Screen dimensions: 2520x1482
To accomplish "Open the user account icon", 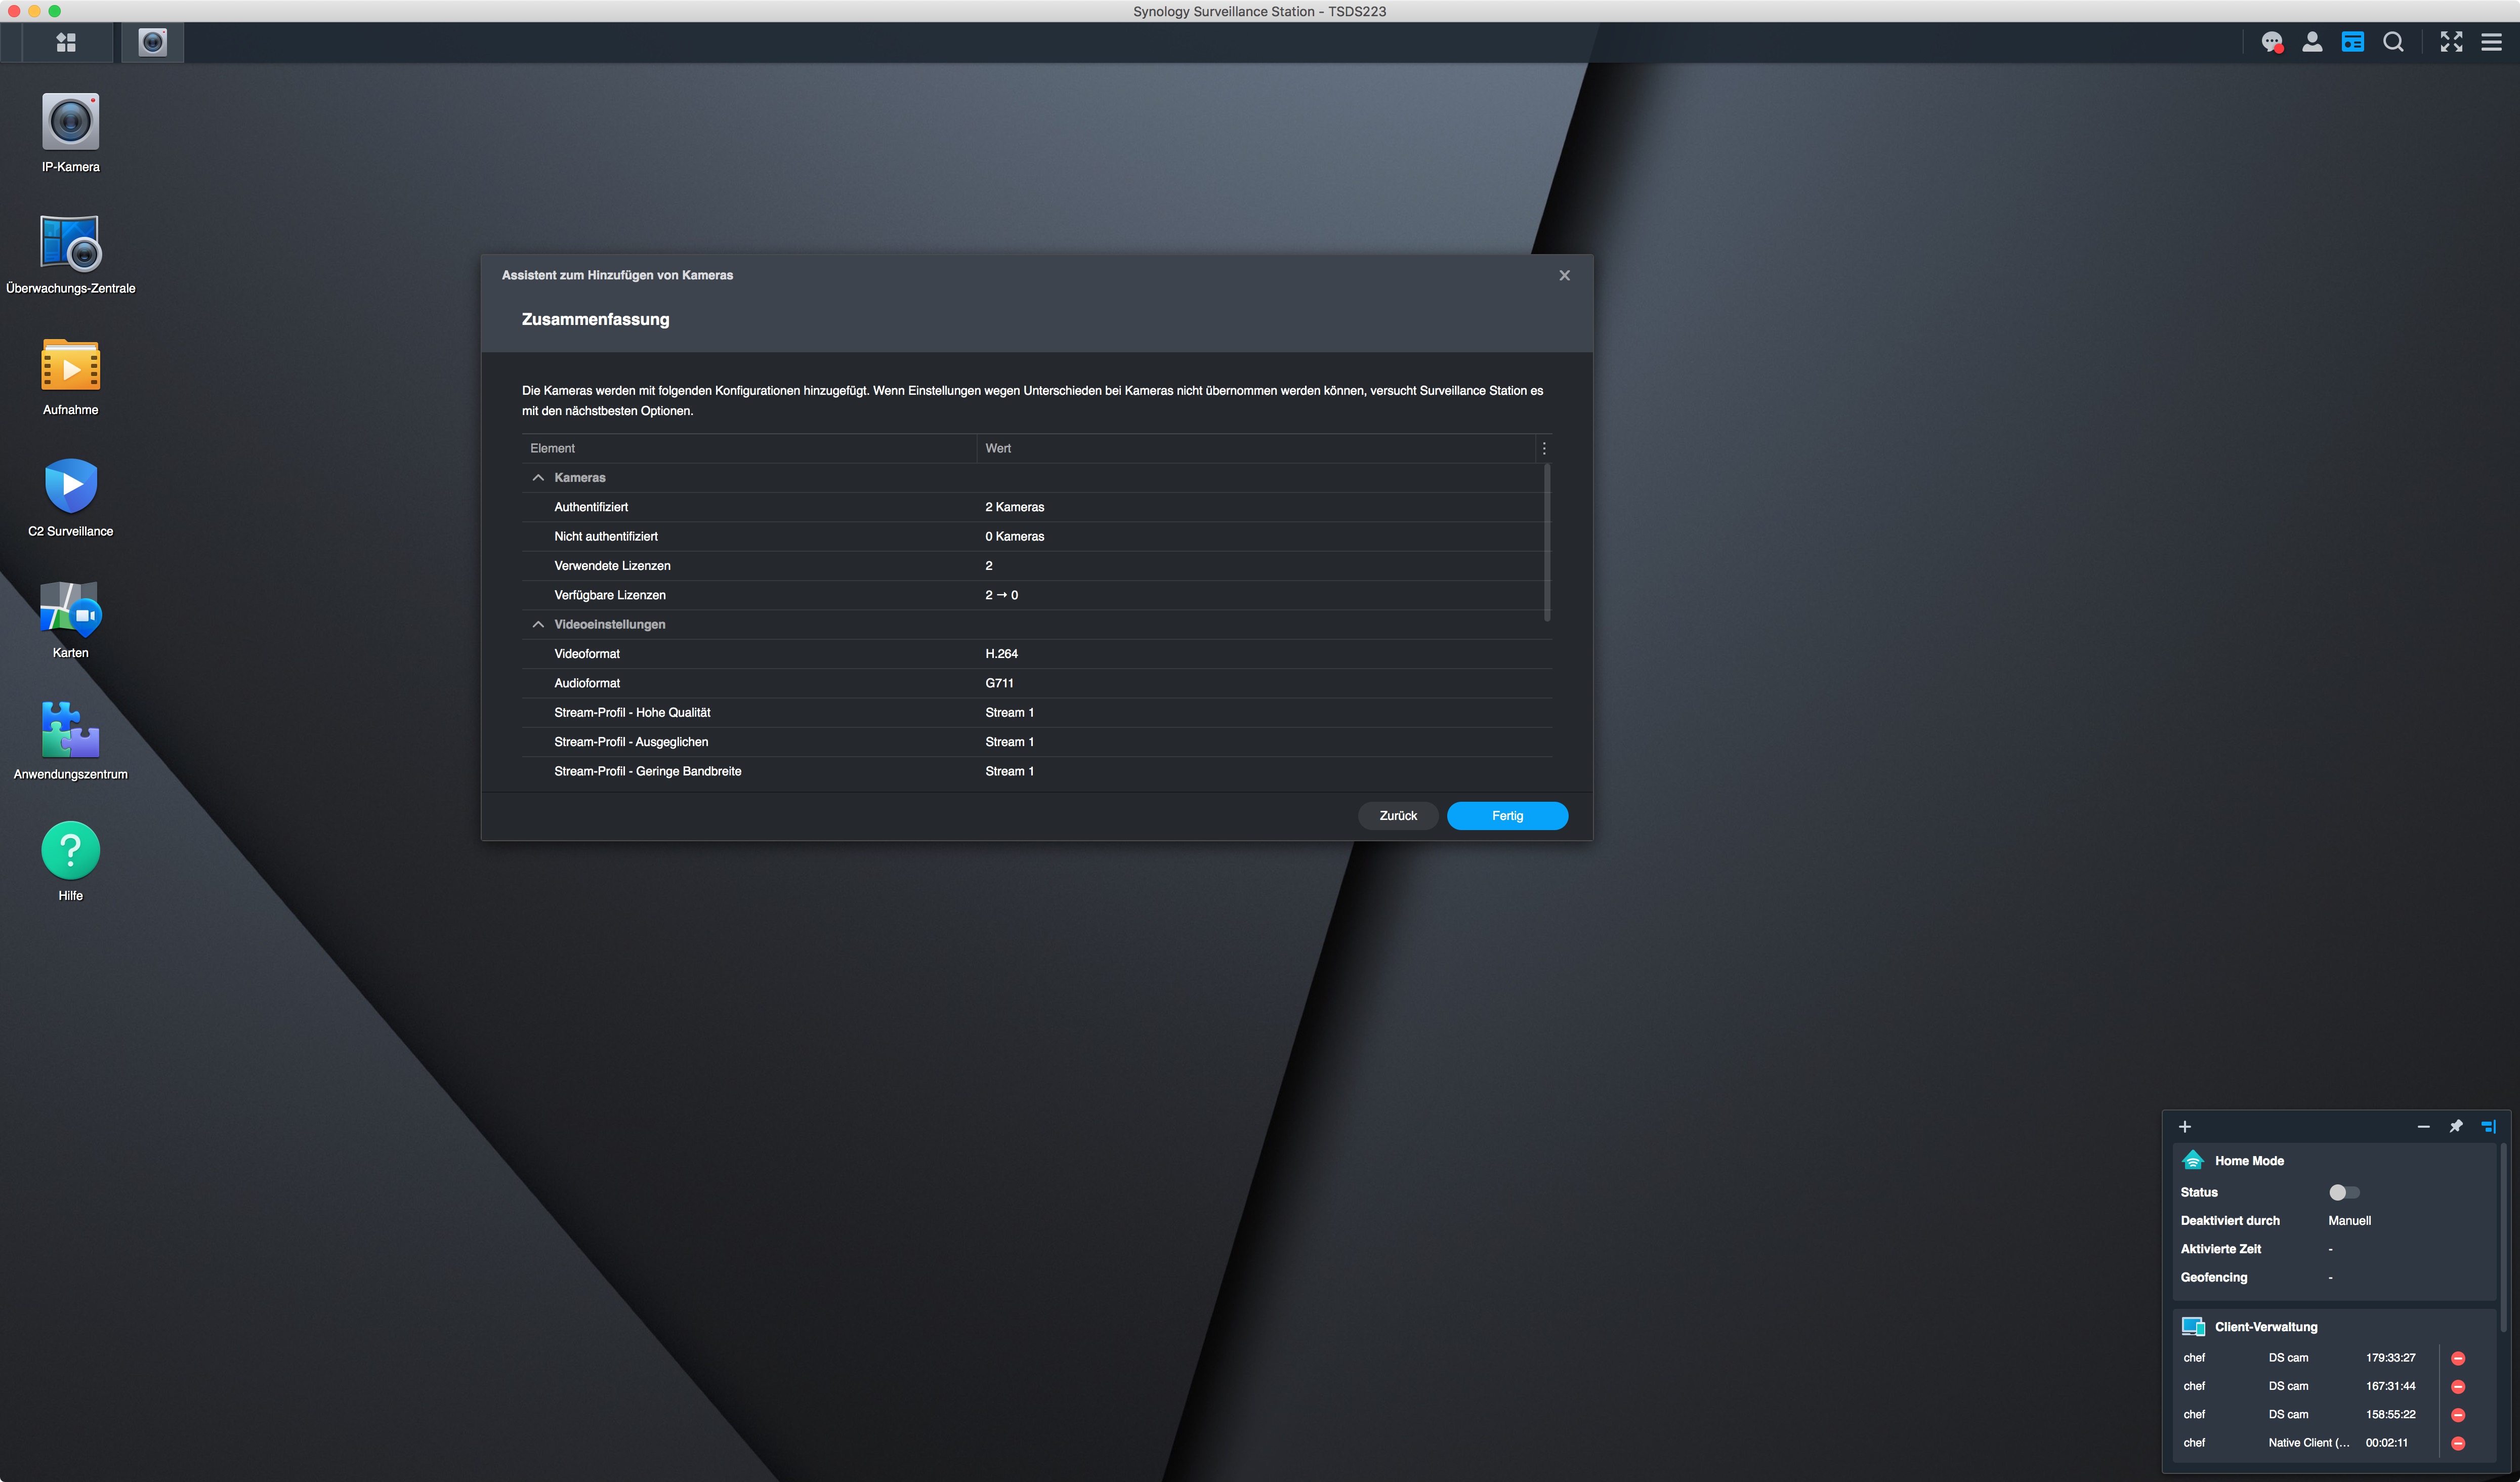I will point(2312,42).
